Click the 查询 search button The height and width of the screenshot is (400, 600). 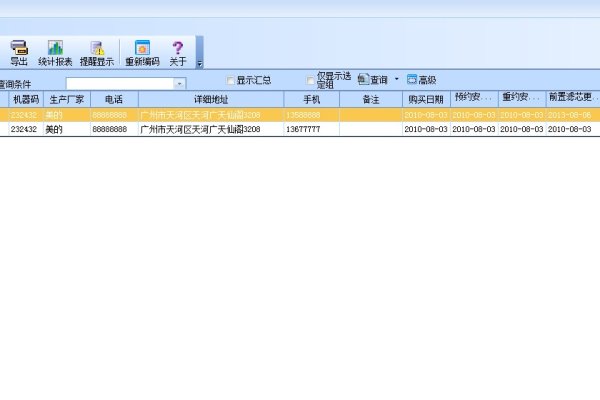pos(373,80)
